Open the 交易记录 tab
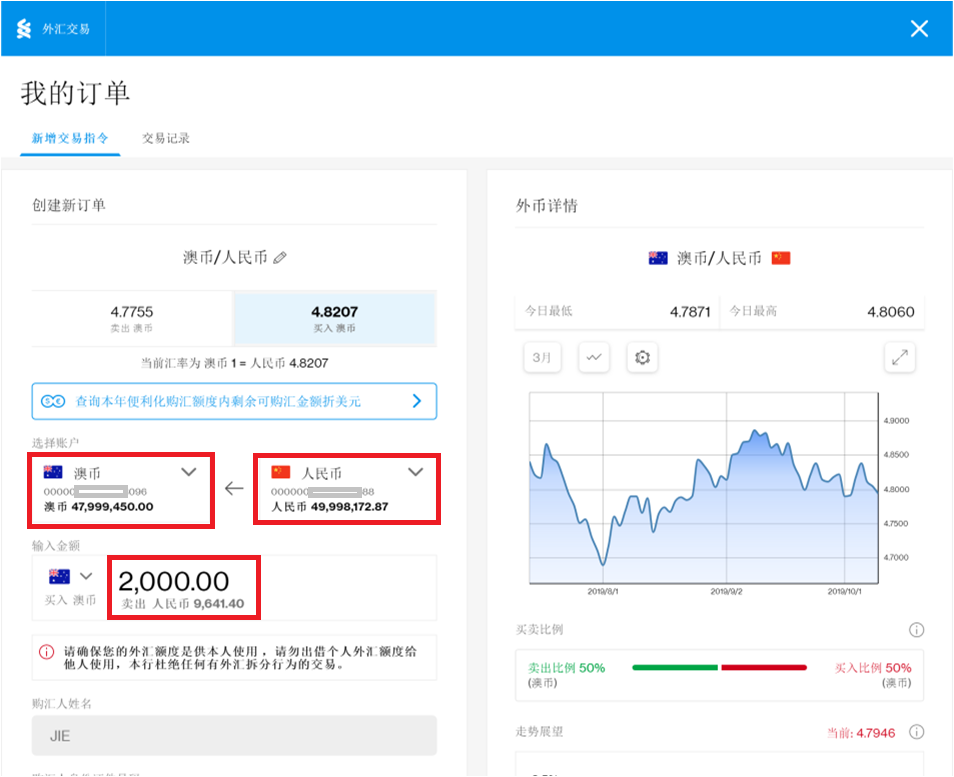This screenshot has height=777, width=954. coord(165,138)
